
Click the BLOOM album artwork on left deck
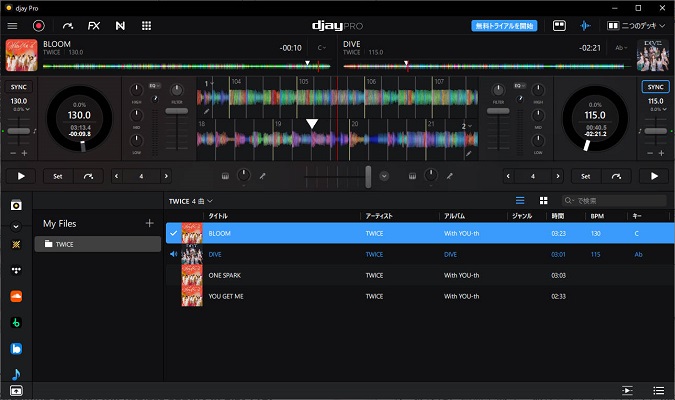(22, 55)
